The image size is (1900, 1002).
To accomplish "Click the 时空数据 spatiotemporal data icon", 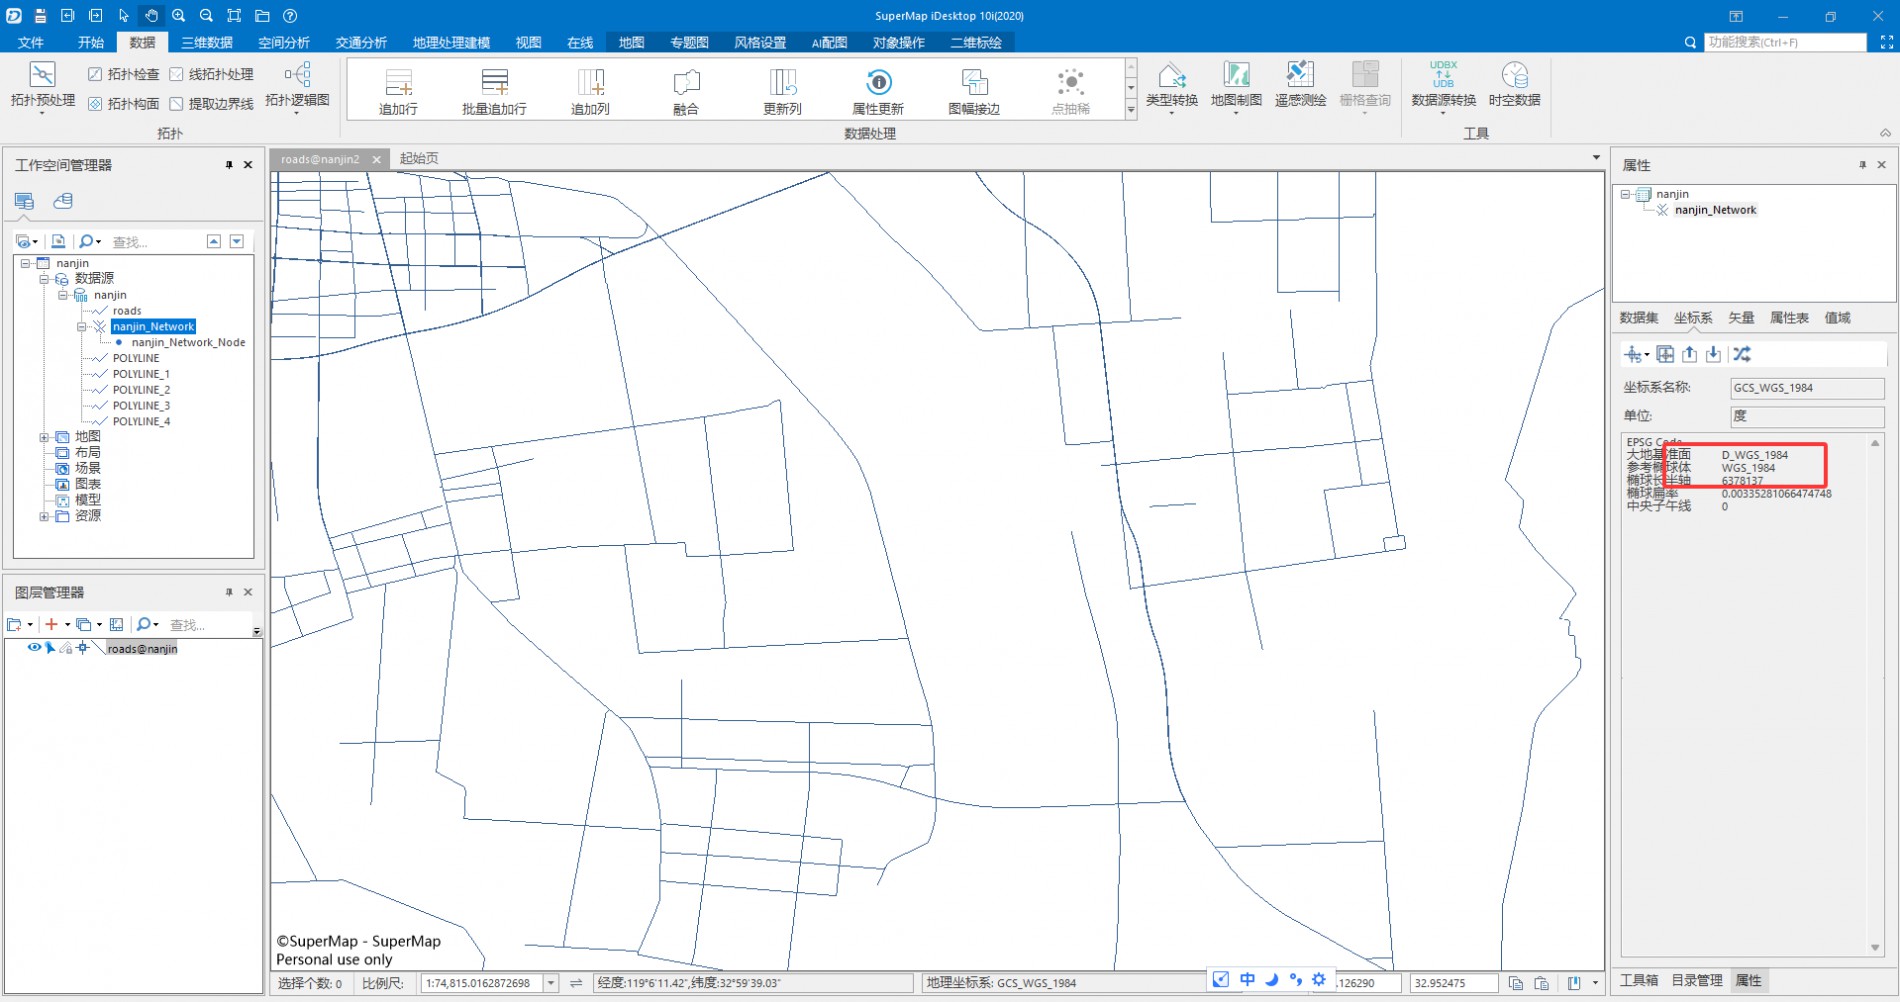I will pos(1514,76).
